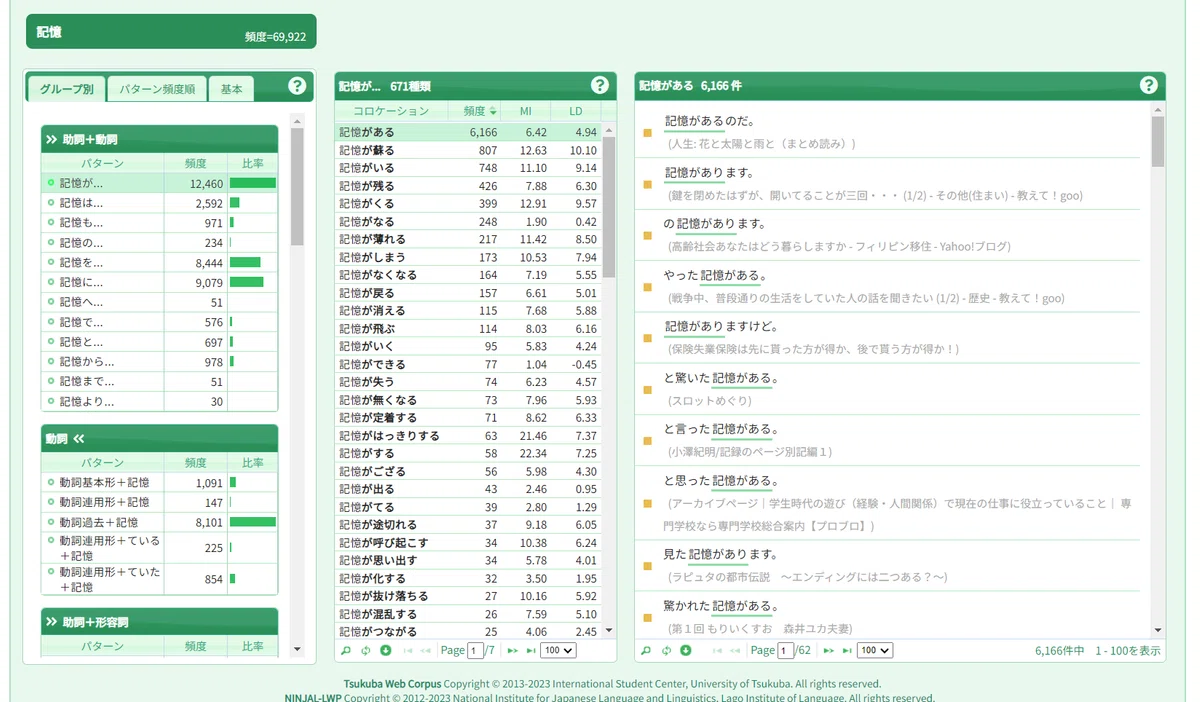The image size is (1200, 702).
Task: Sort collocations by 頻度 column
Action: pos(474,111)
